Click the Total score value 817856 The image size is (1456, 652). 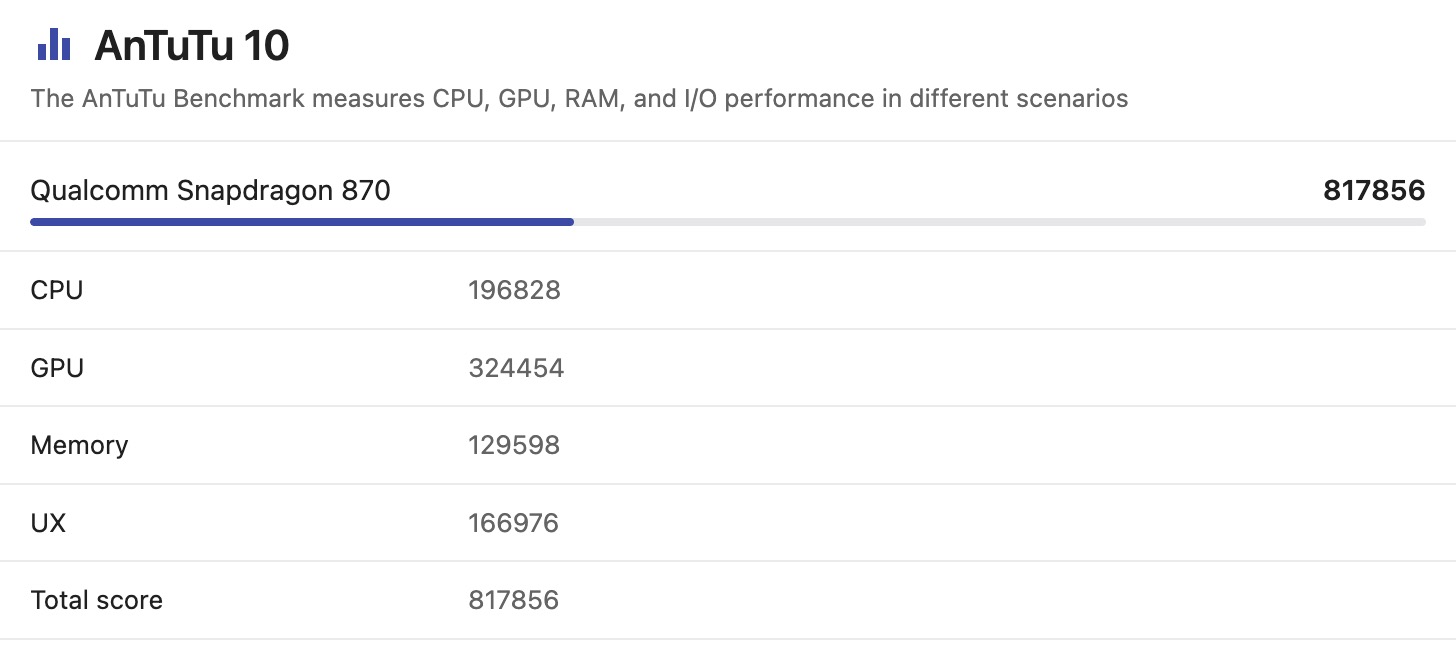[513, 600]
